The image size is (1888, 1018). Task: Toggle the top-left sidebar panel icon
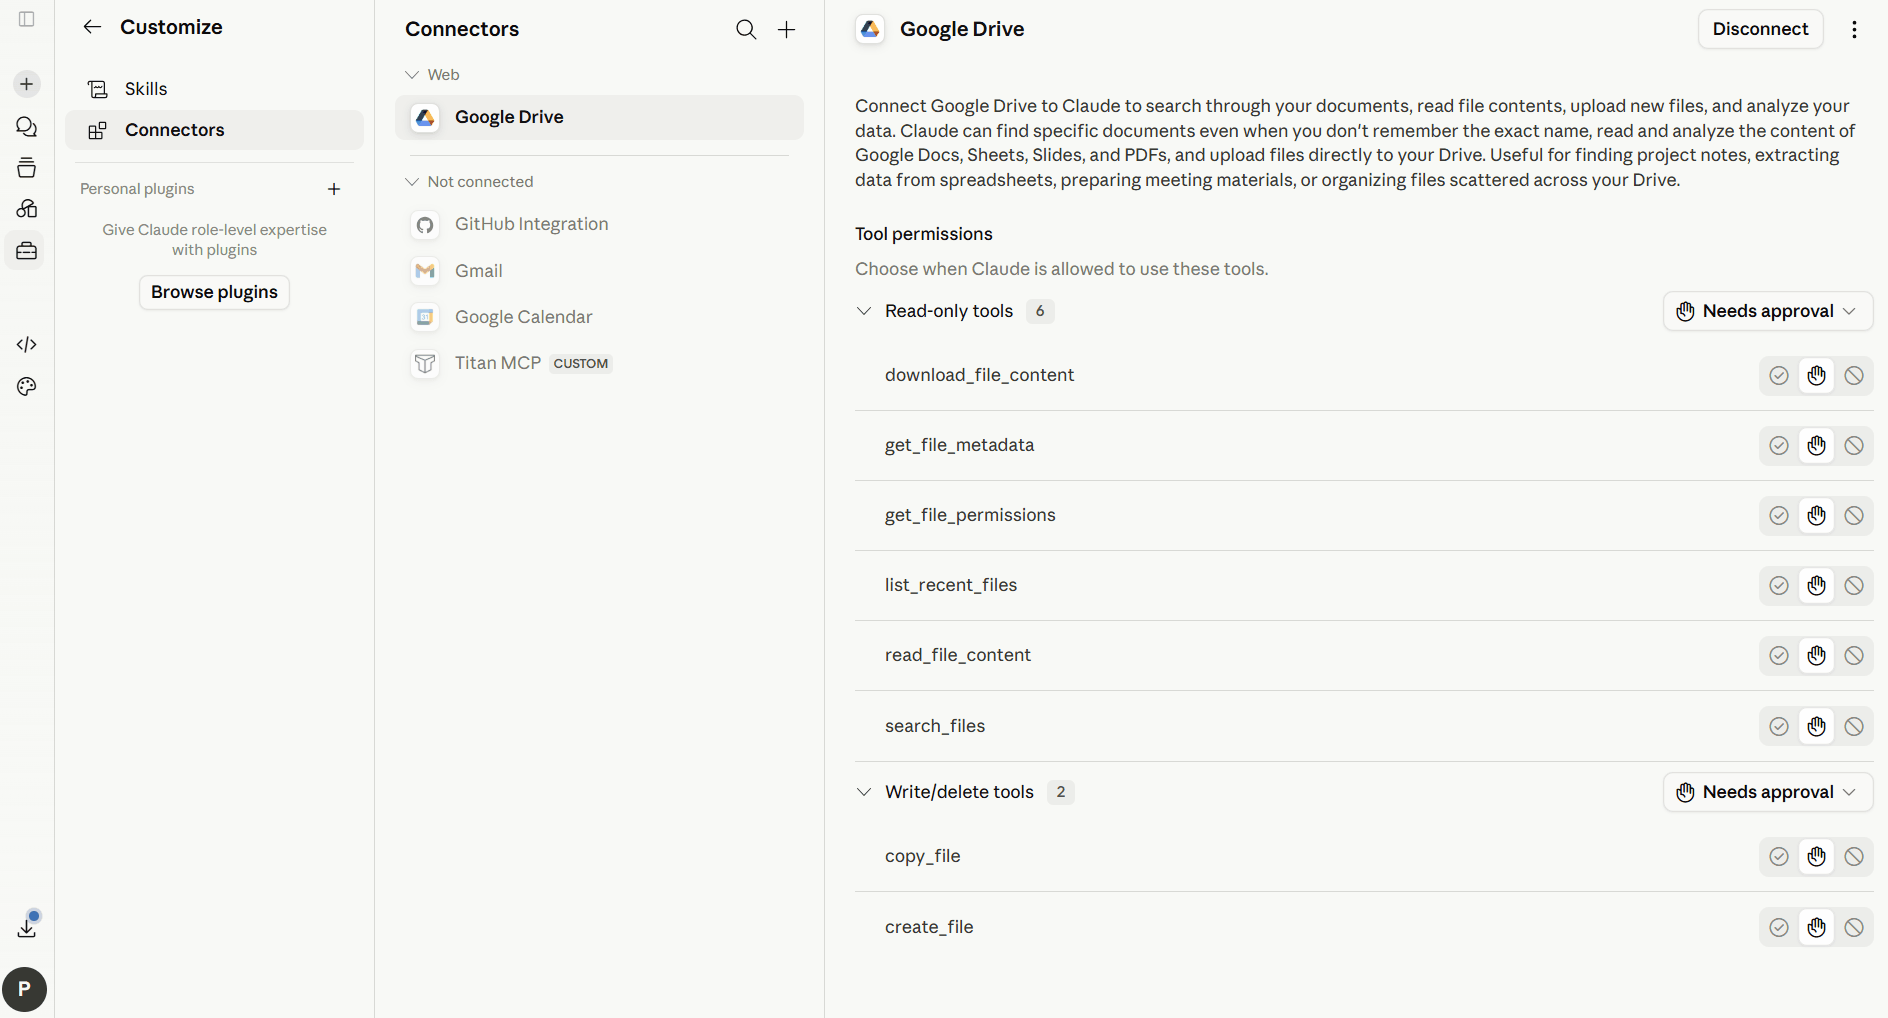click(x=27, y=19)
